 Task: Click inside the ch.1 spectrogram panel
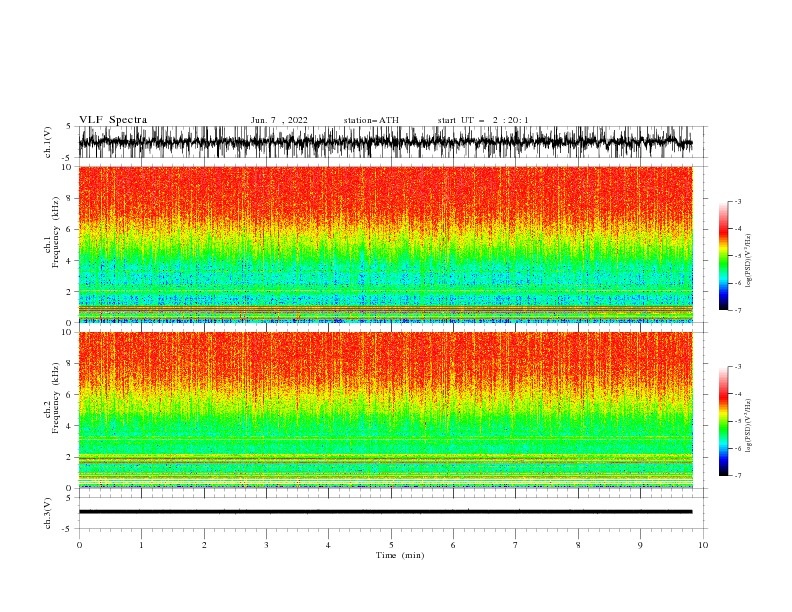click(x=385, y=244)
